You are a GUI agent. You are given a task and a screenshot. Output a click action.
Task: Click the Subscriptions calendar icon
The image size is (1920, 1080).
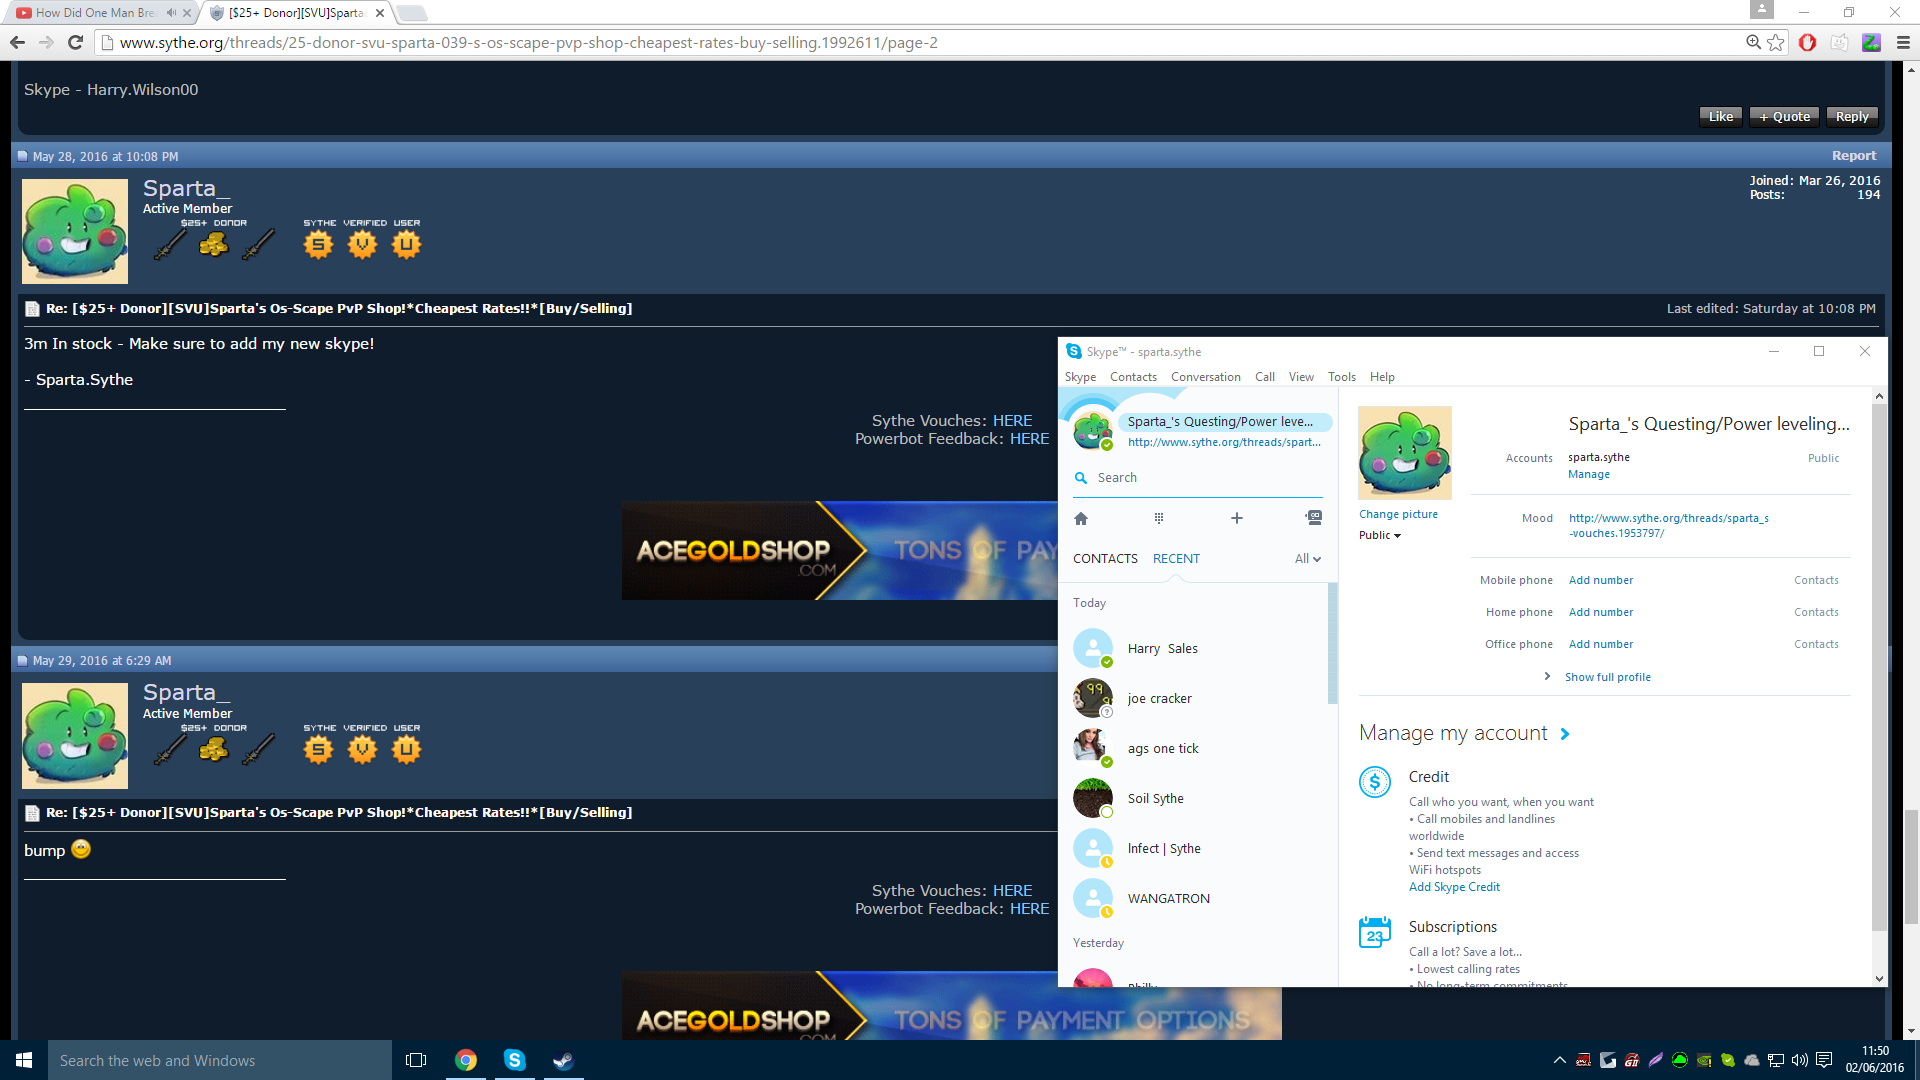click(1375, 932)
